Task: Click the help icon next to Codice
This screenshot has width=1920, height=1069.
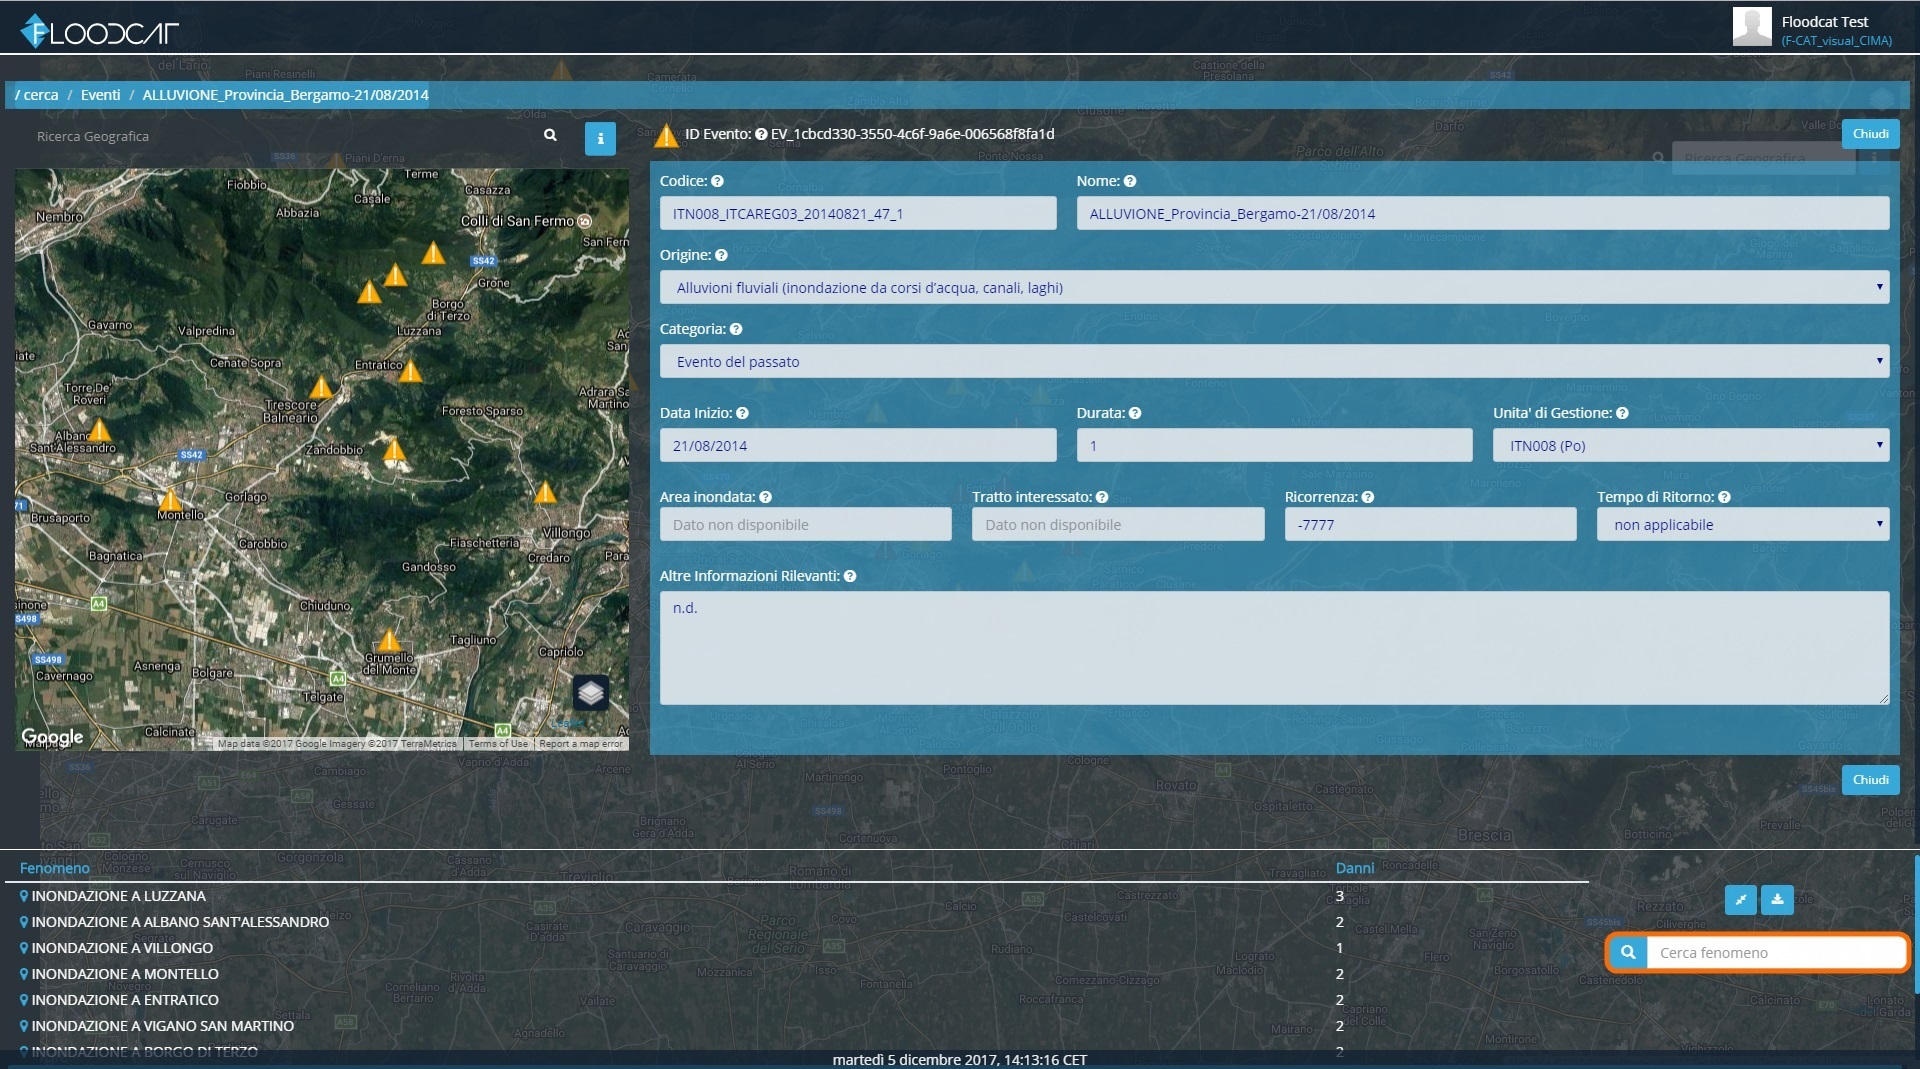Action: coord(717,181)
